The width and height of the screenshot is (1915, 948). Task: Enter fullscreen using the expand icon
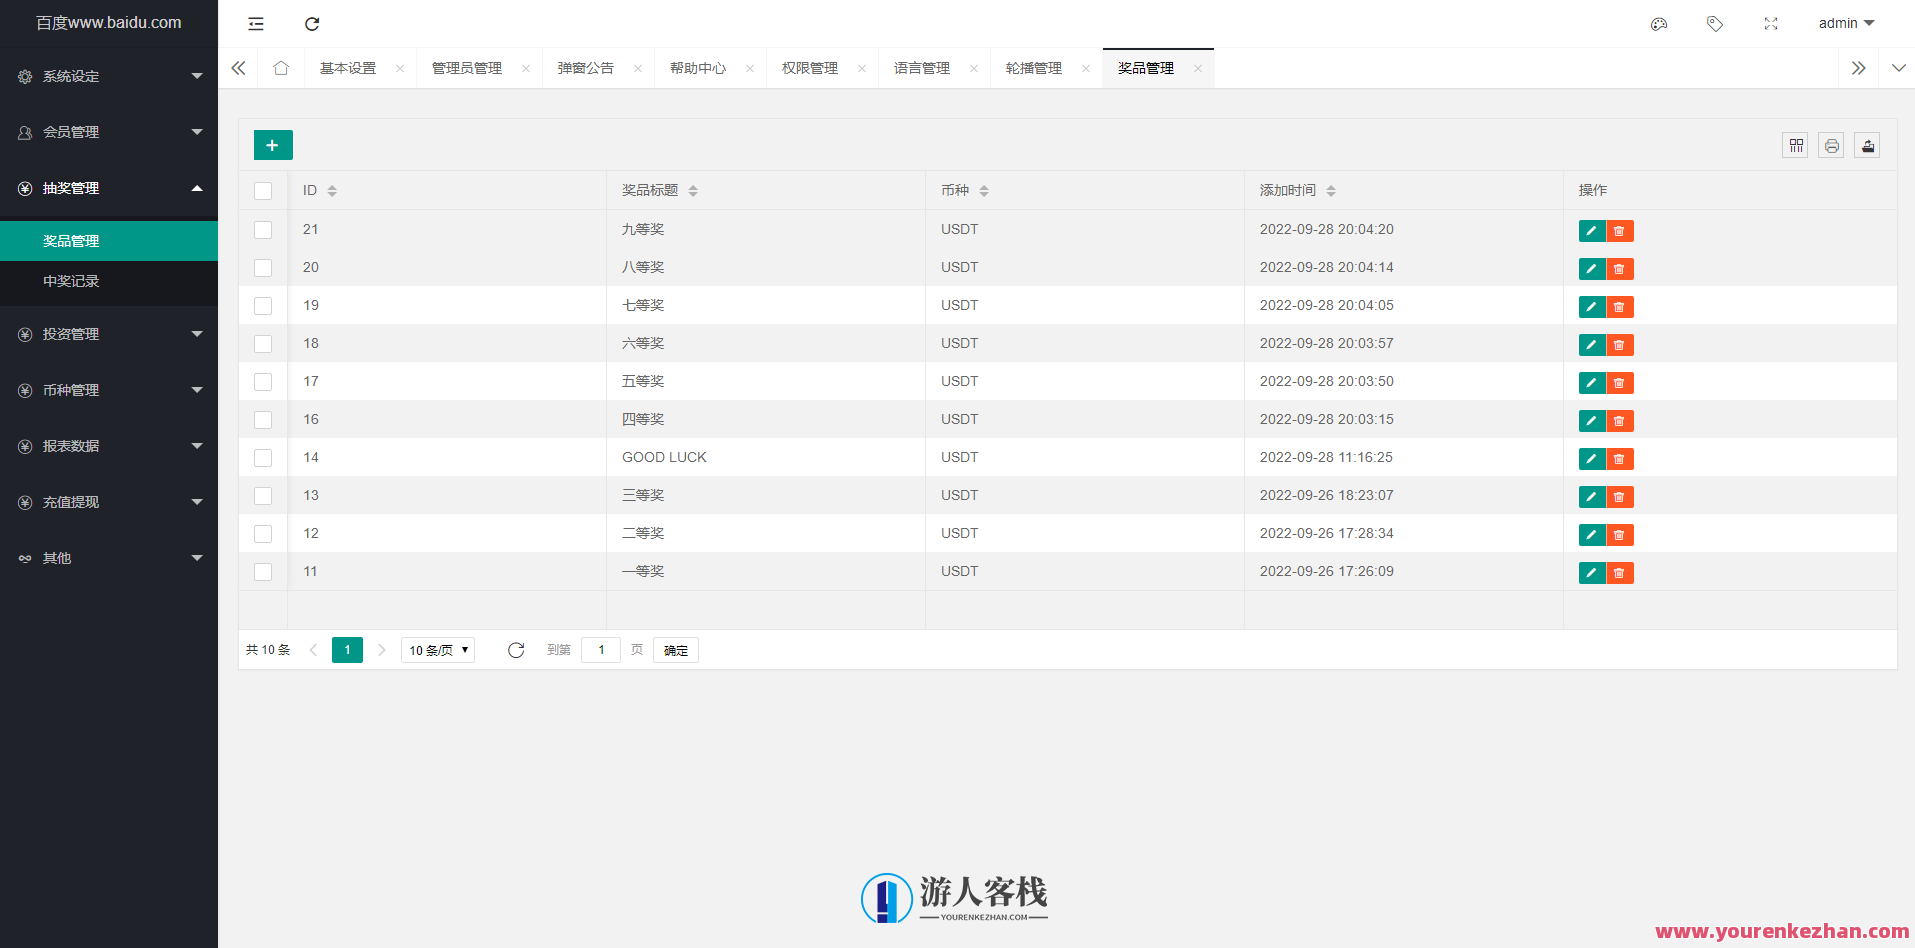pos(1771,23)
